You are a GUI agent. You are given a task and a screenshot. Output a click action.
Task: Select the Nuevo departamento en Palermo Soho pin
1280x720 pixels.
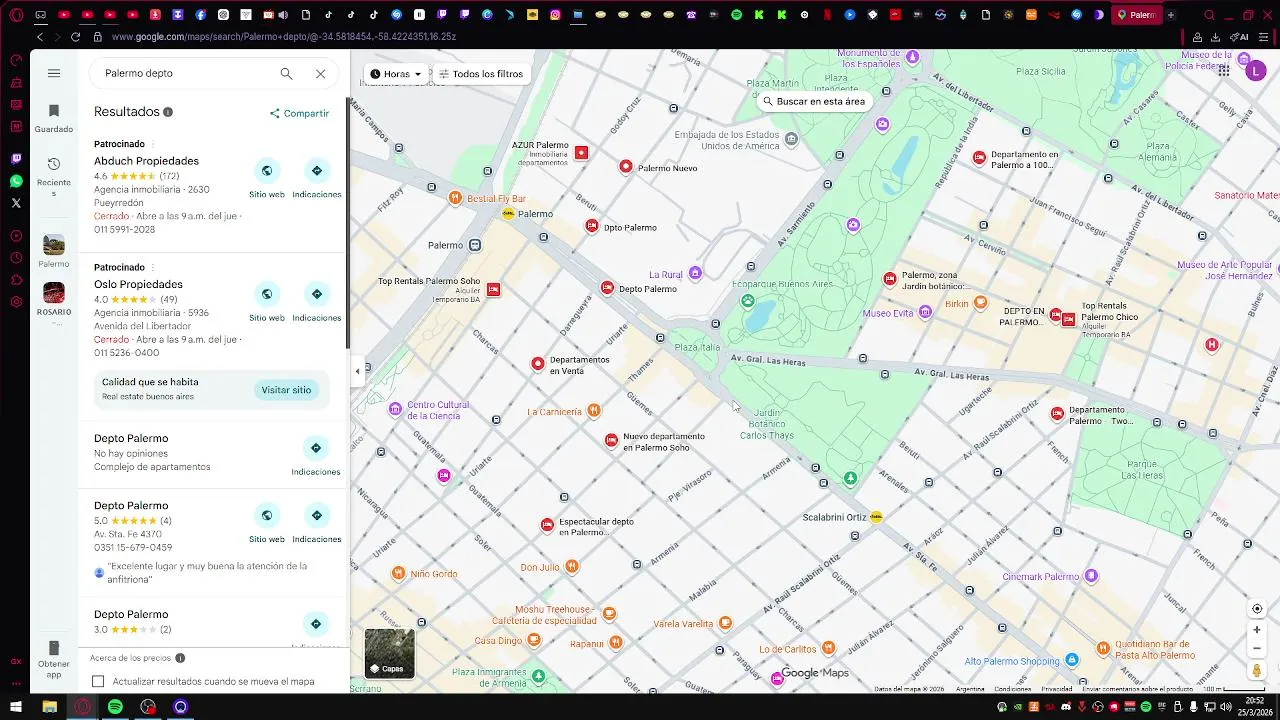tap(612, 440)
